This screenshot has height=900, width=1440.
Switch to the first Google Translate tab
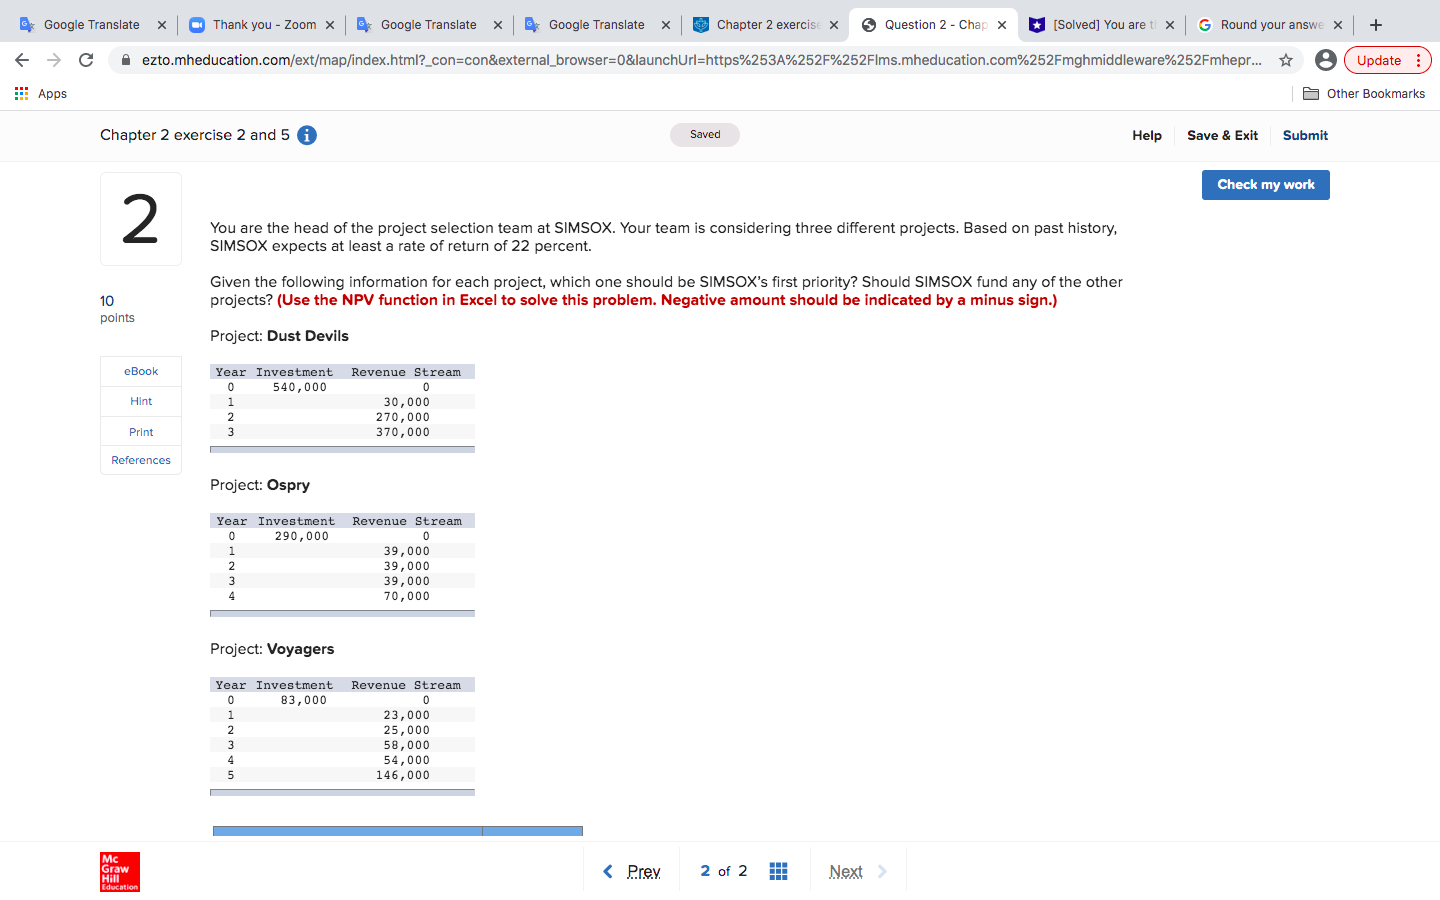click(92, 25)
